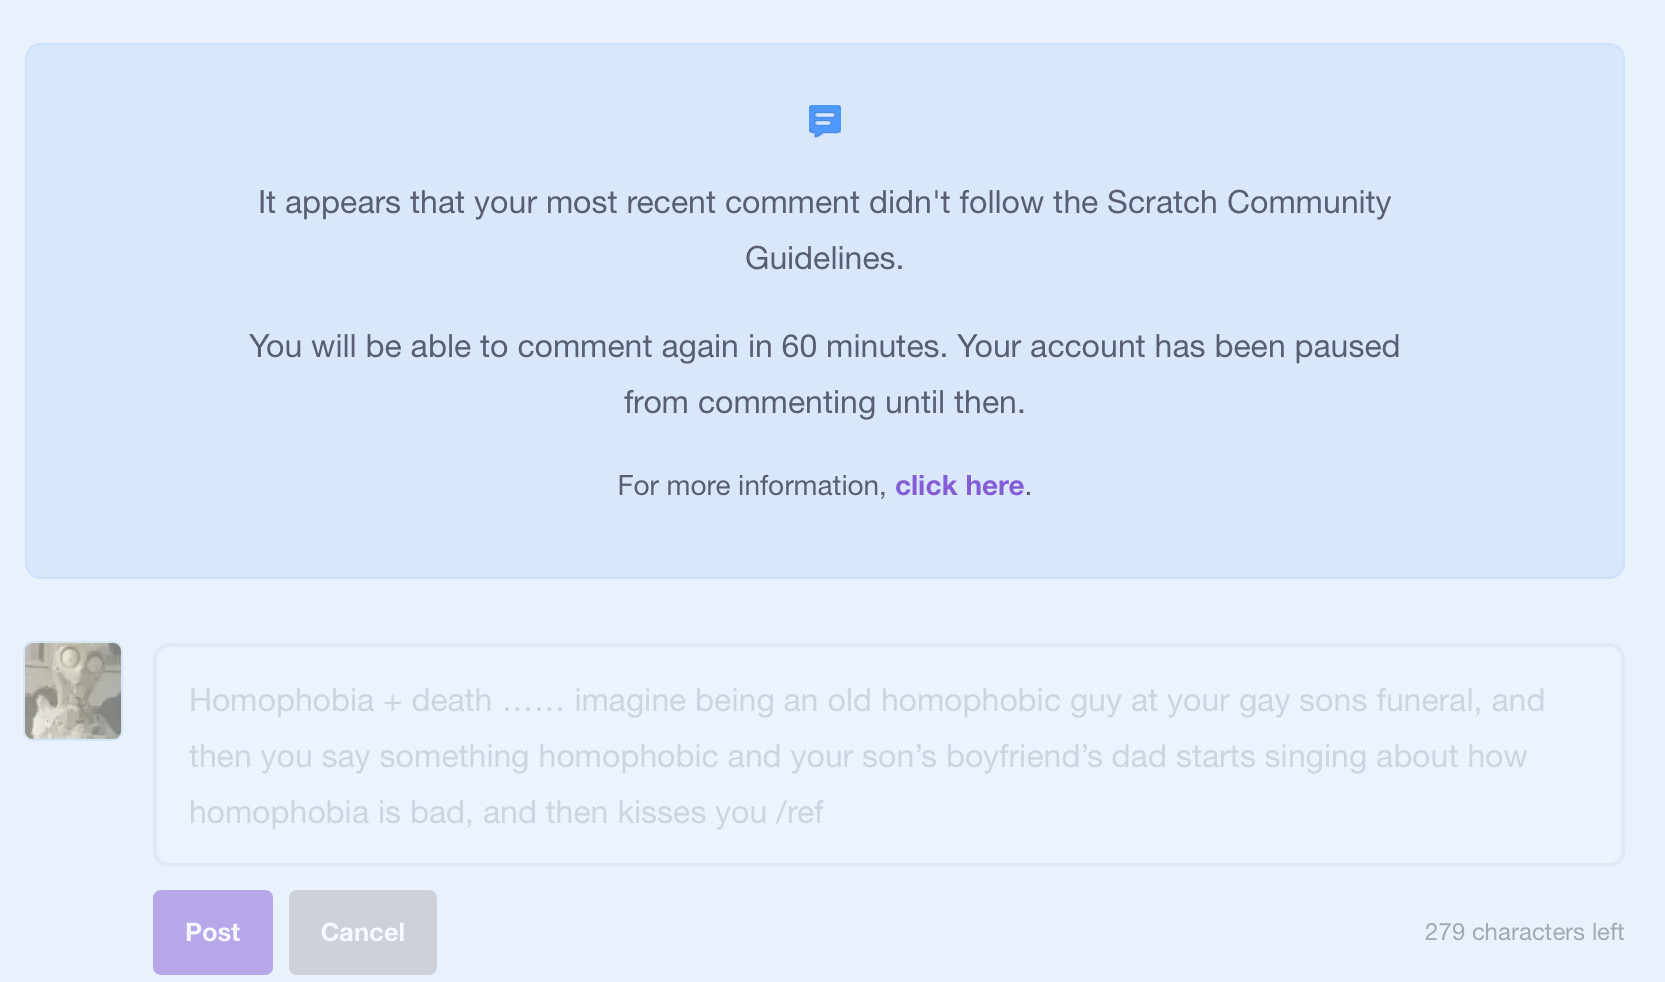This screenshot has height=982, width=1665.
Task: Click the word "Guidelines." in the notice
Action: [x=824, y=259]
